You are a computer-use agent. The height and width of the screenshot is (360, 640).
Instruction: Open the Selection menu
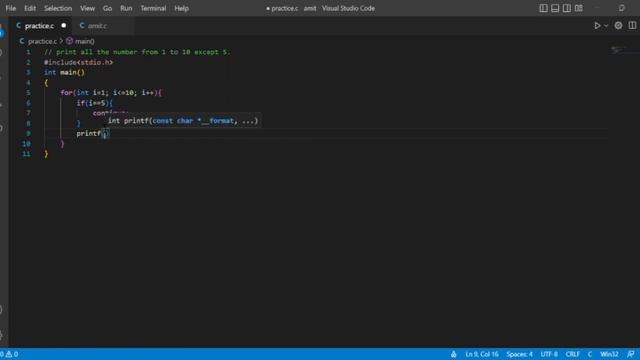point(58,8)
